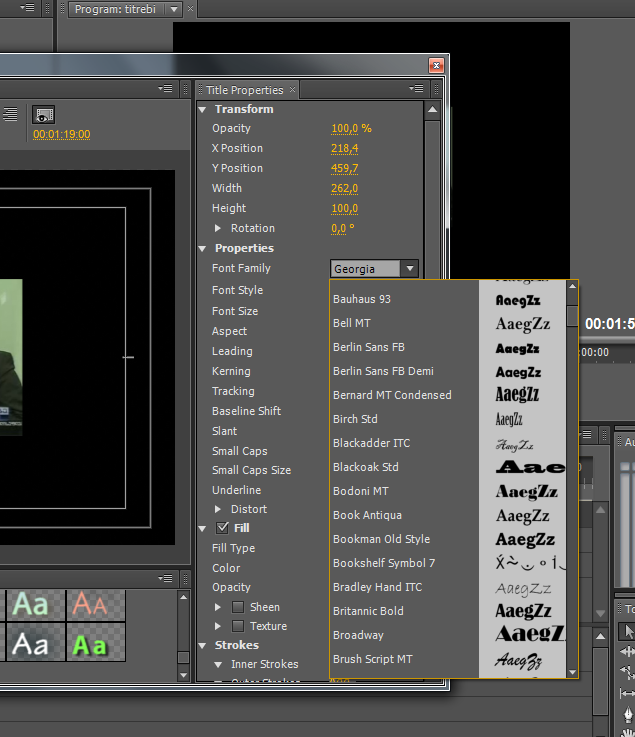Image resolution: width=635 pixels, height=737 pixels.
Task: Enable the Texture checkbox
Action: [238, 626]
